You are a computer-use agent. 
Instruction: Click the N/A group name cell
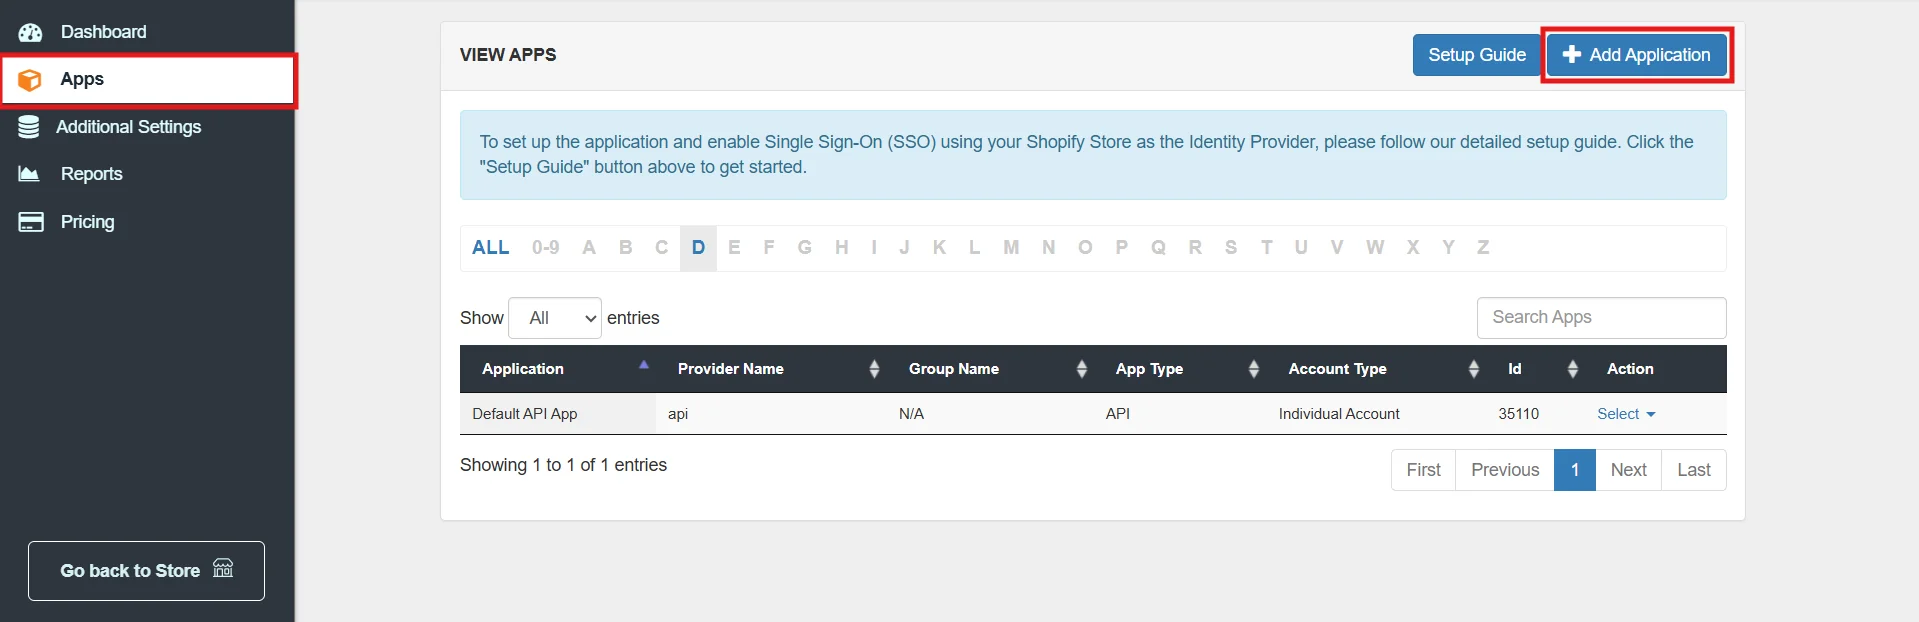pos(990,414)
